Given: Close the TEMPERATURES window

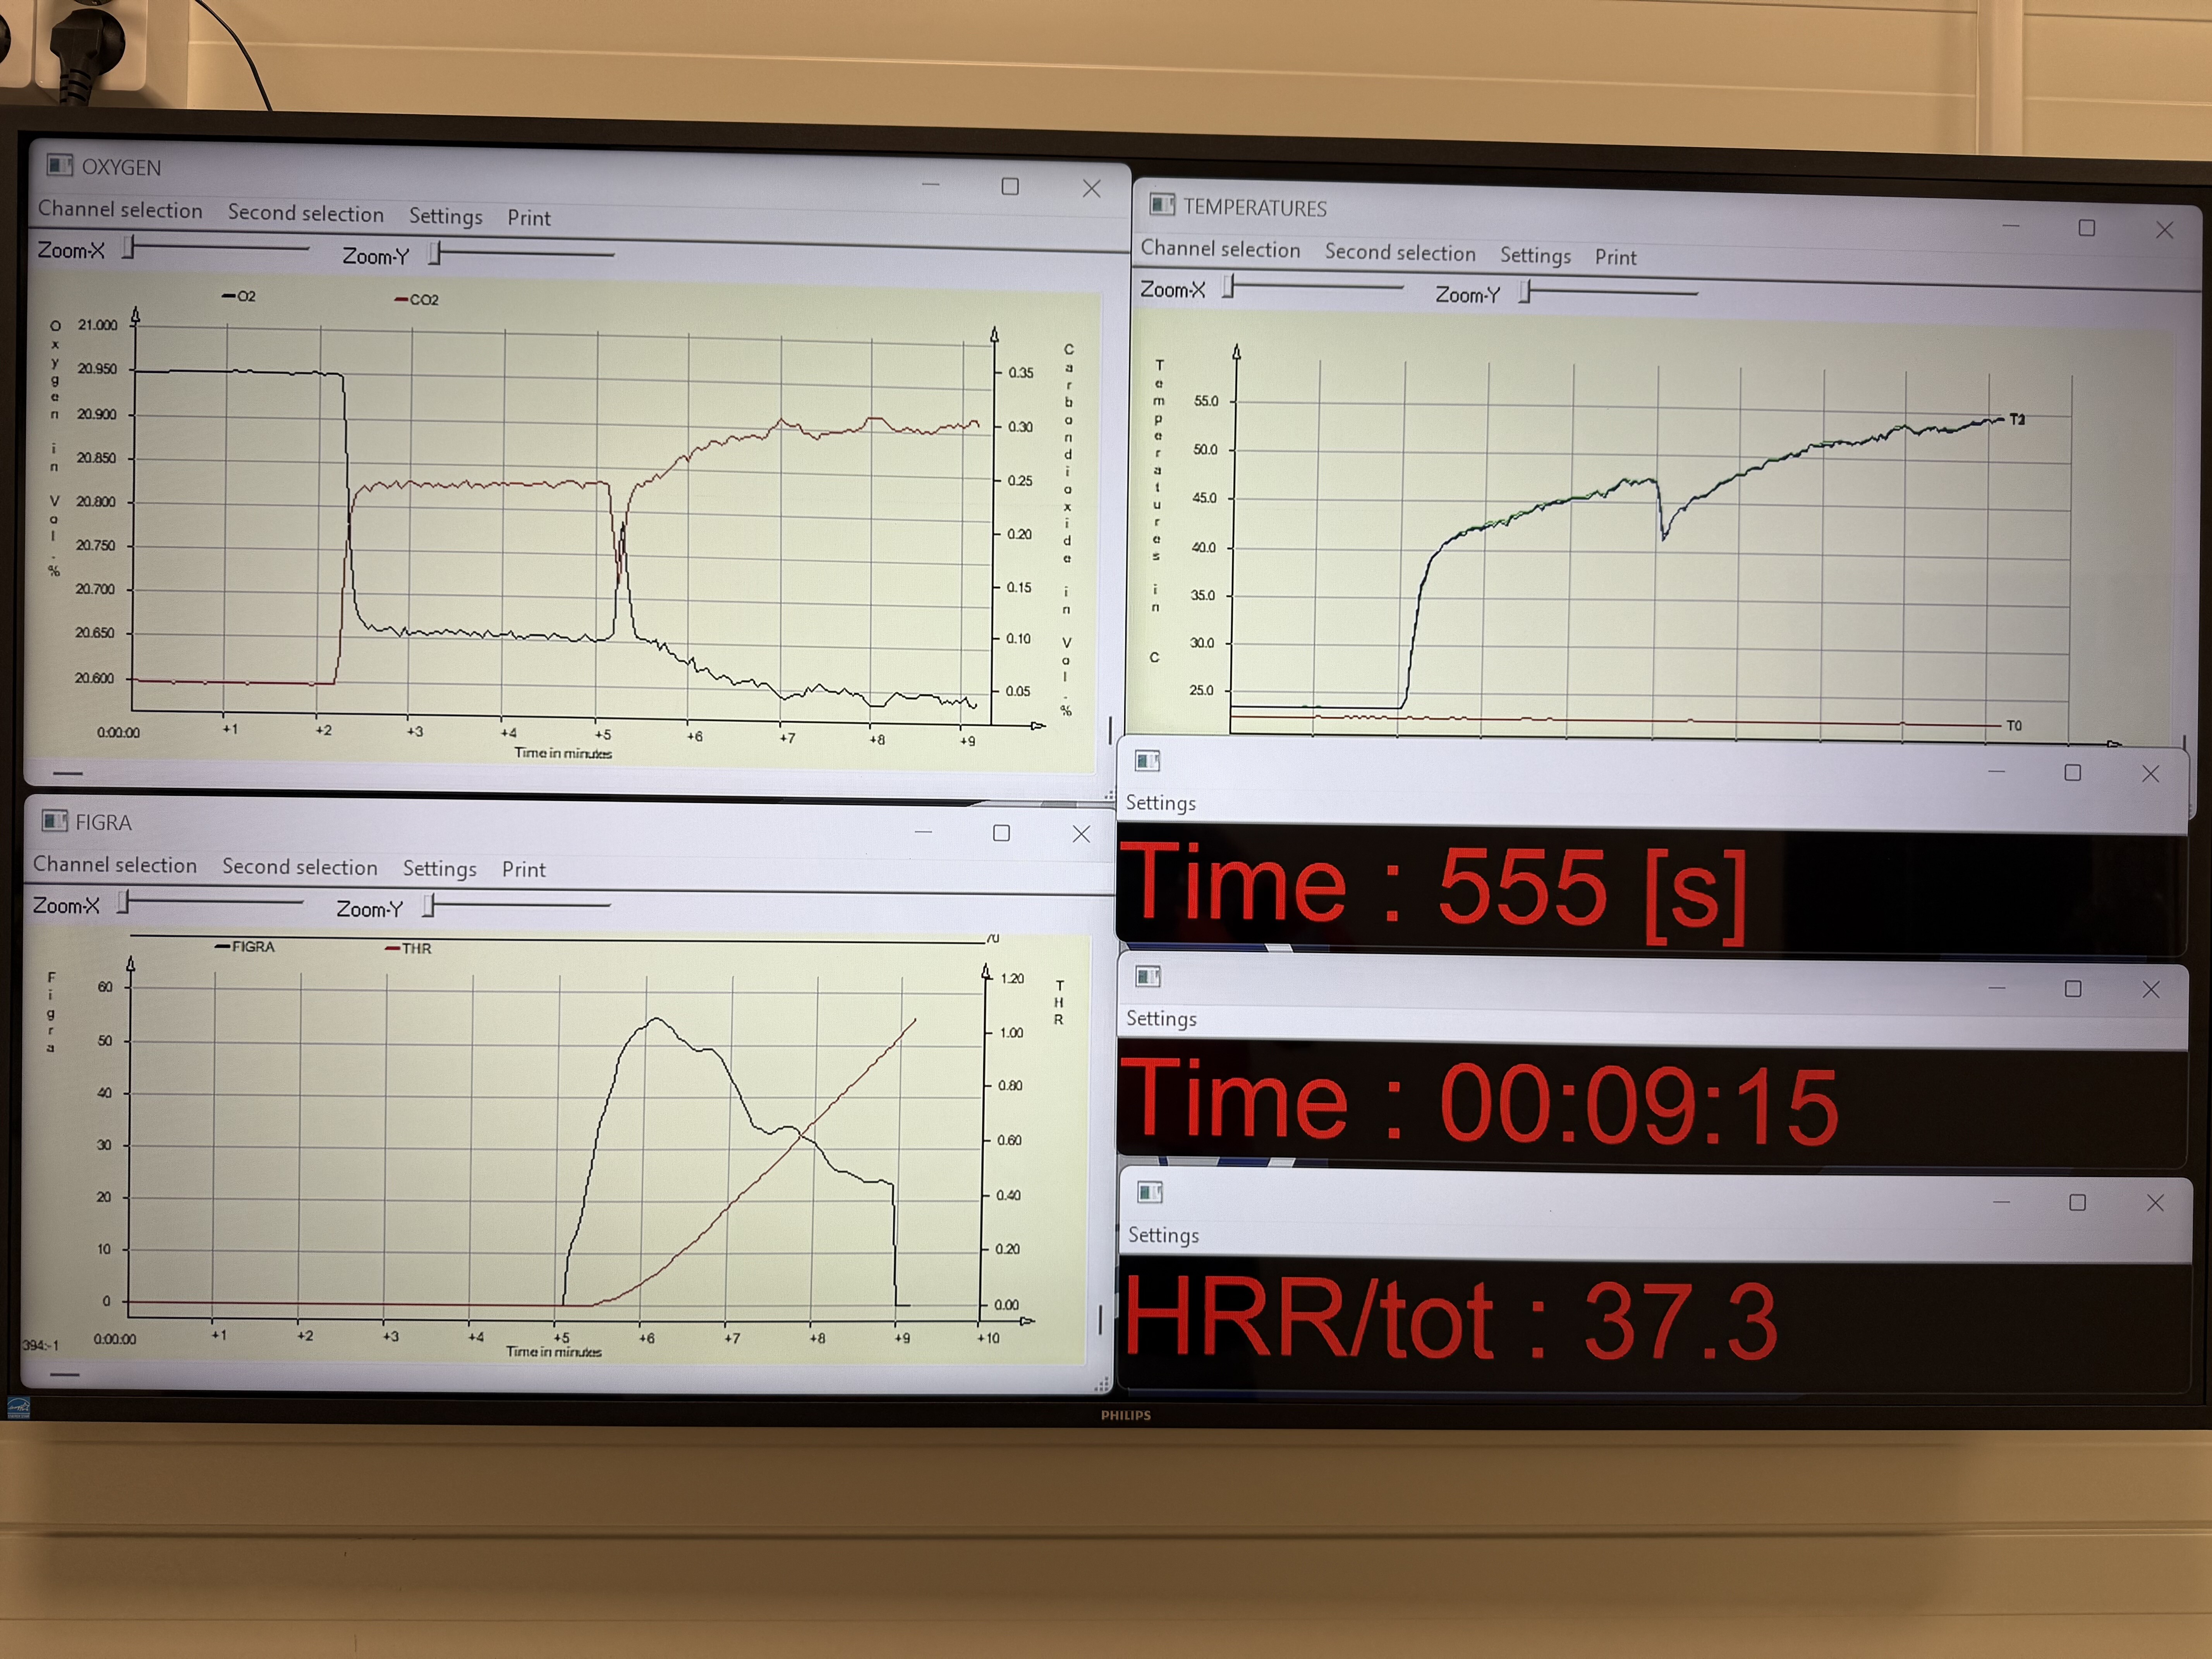Looking at the screenshot, I should tap(2165, 230).
